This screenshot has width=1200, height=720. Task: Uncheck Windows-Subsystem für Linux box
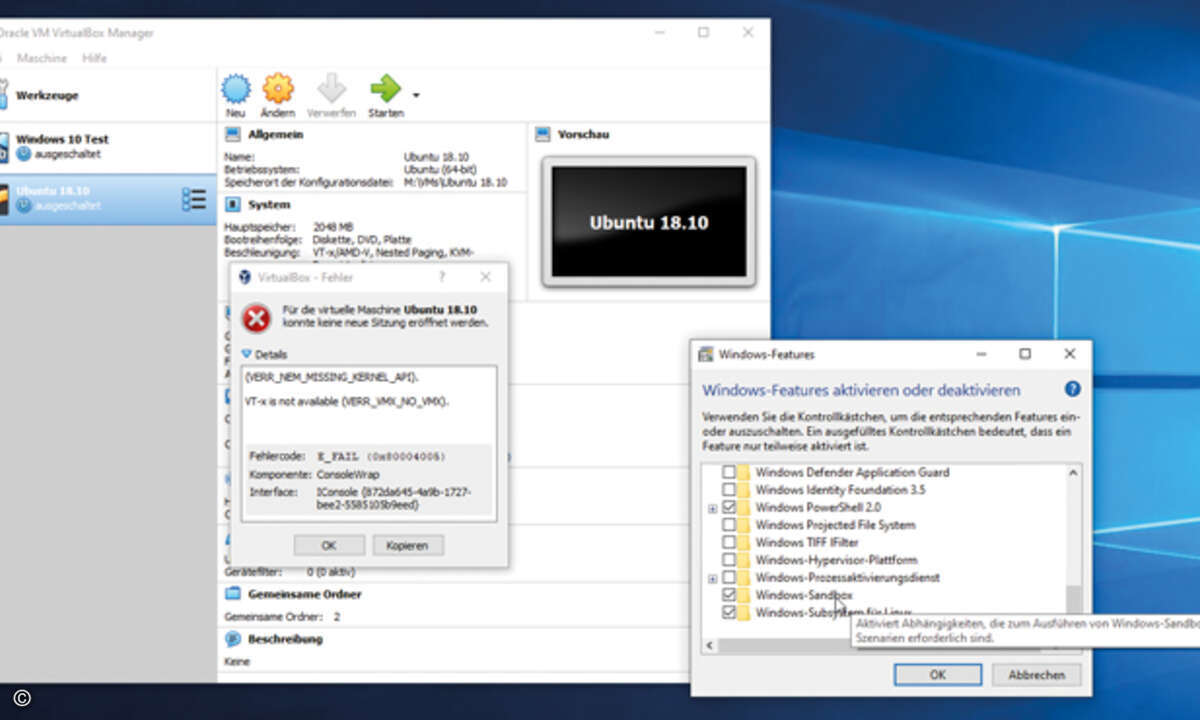(x=728, y=612)
